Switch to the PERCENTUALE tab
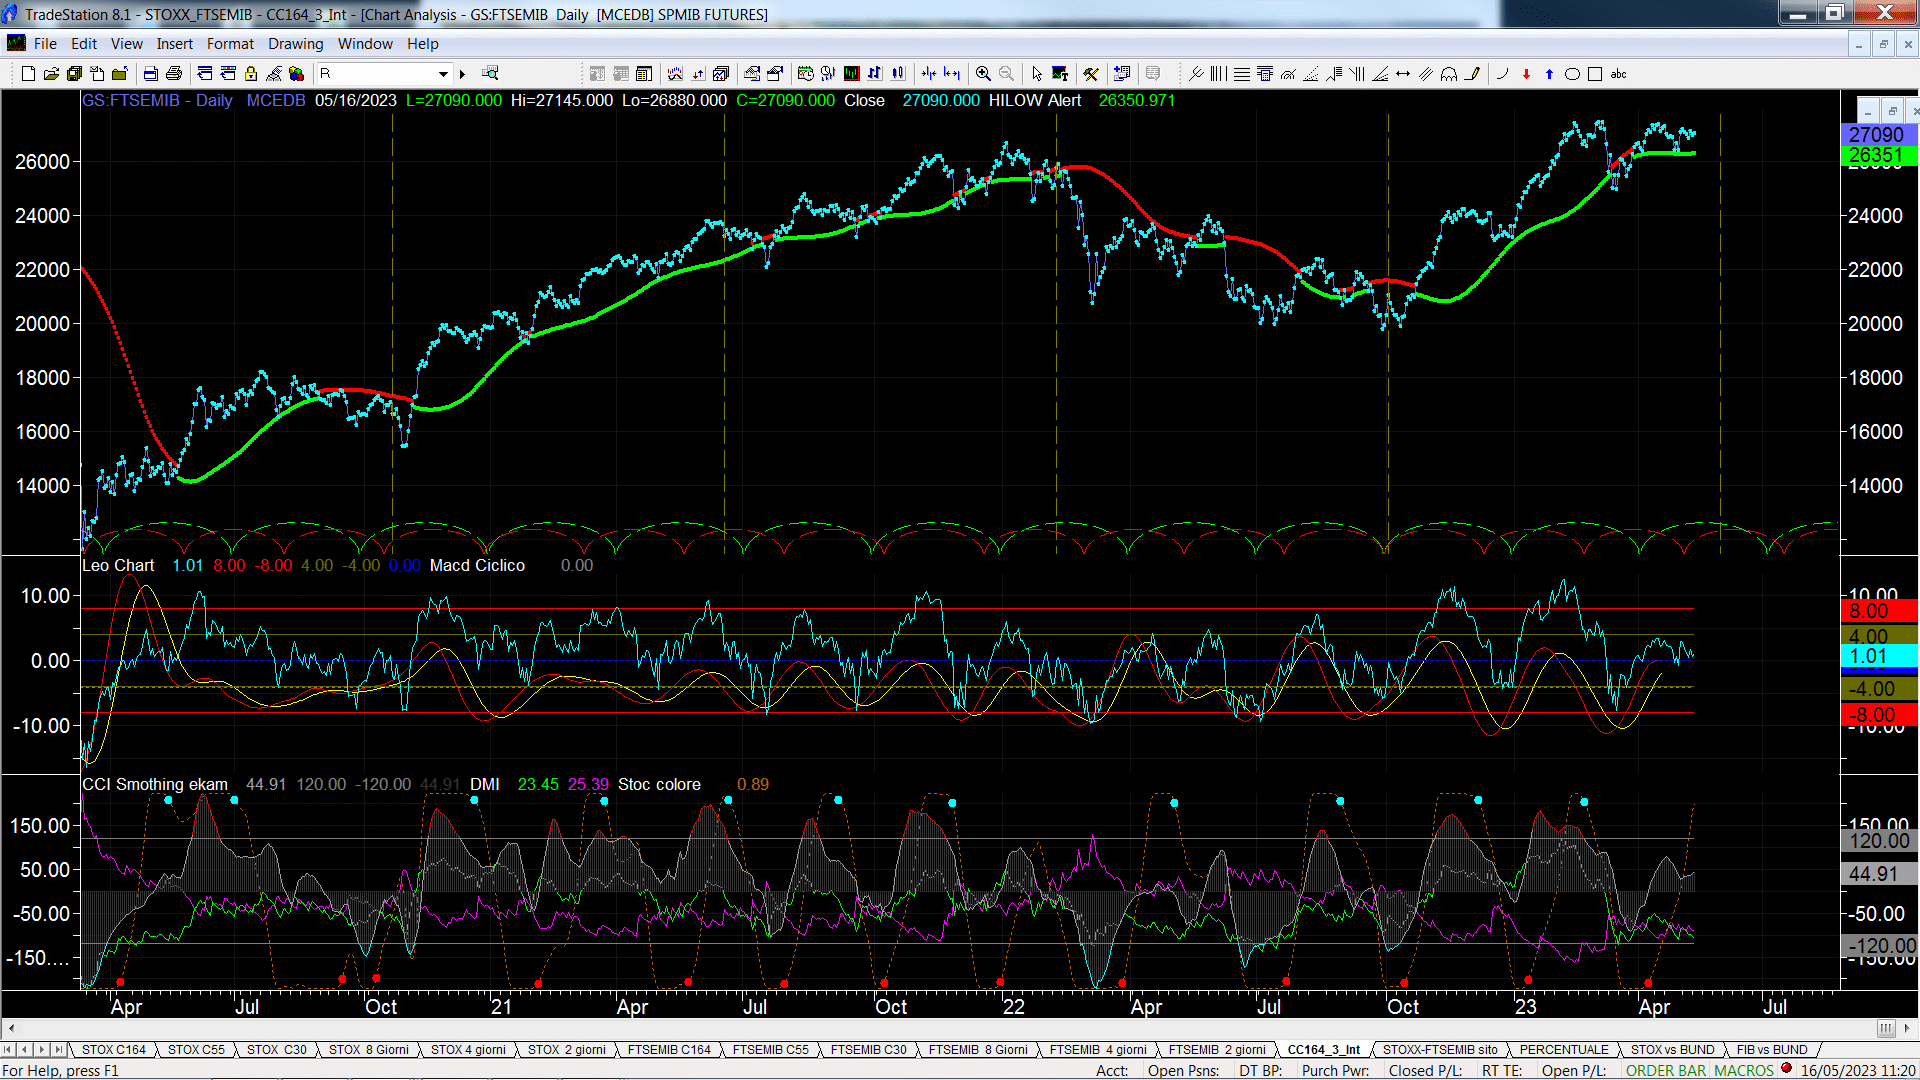This screenshot has height=1080, width=1920. pyautogui.click(x=1564, y=1050)
